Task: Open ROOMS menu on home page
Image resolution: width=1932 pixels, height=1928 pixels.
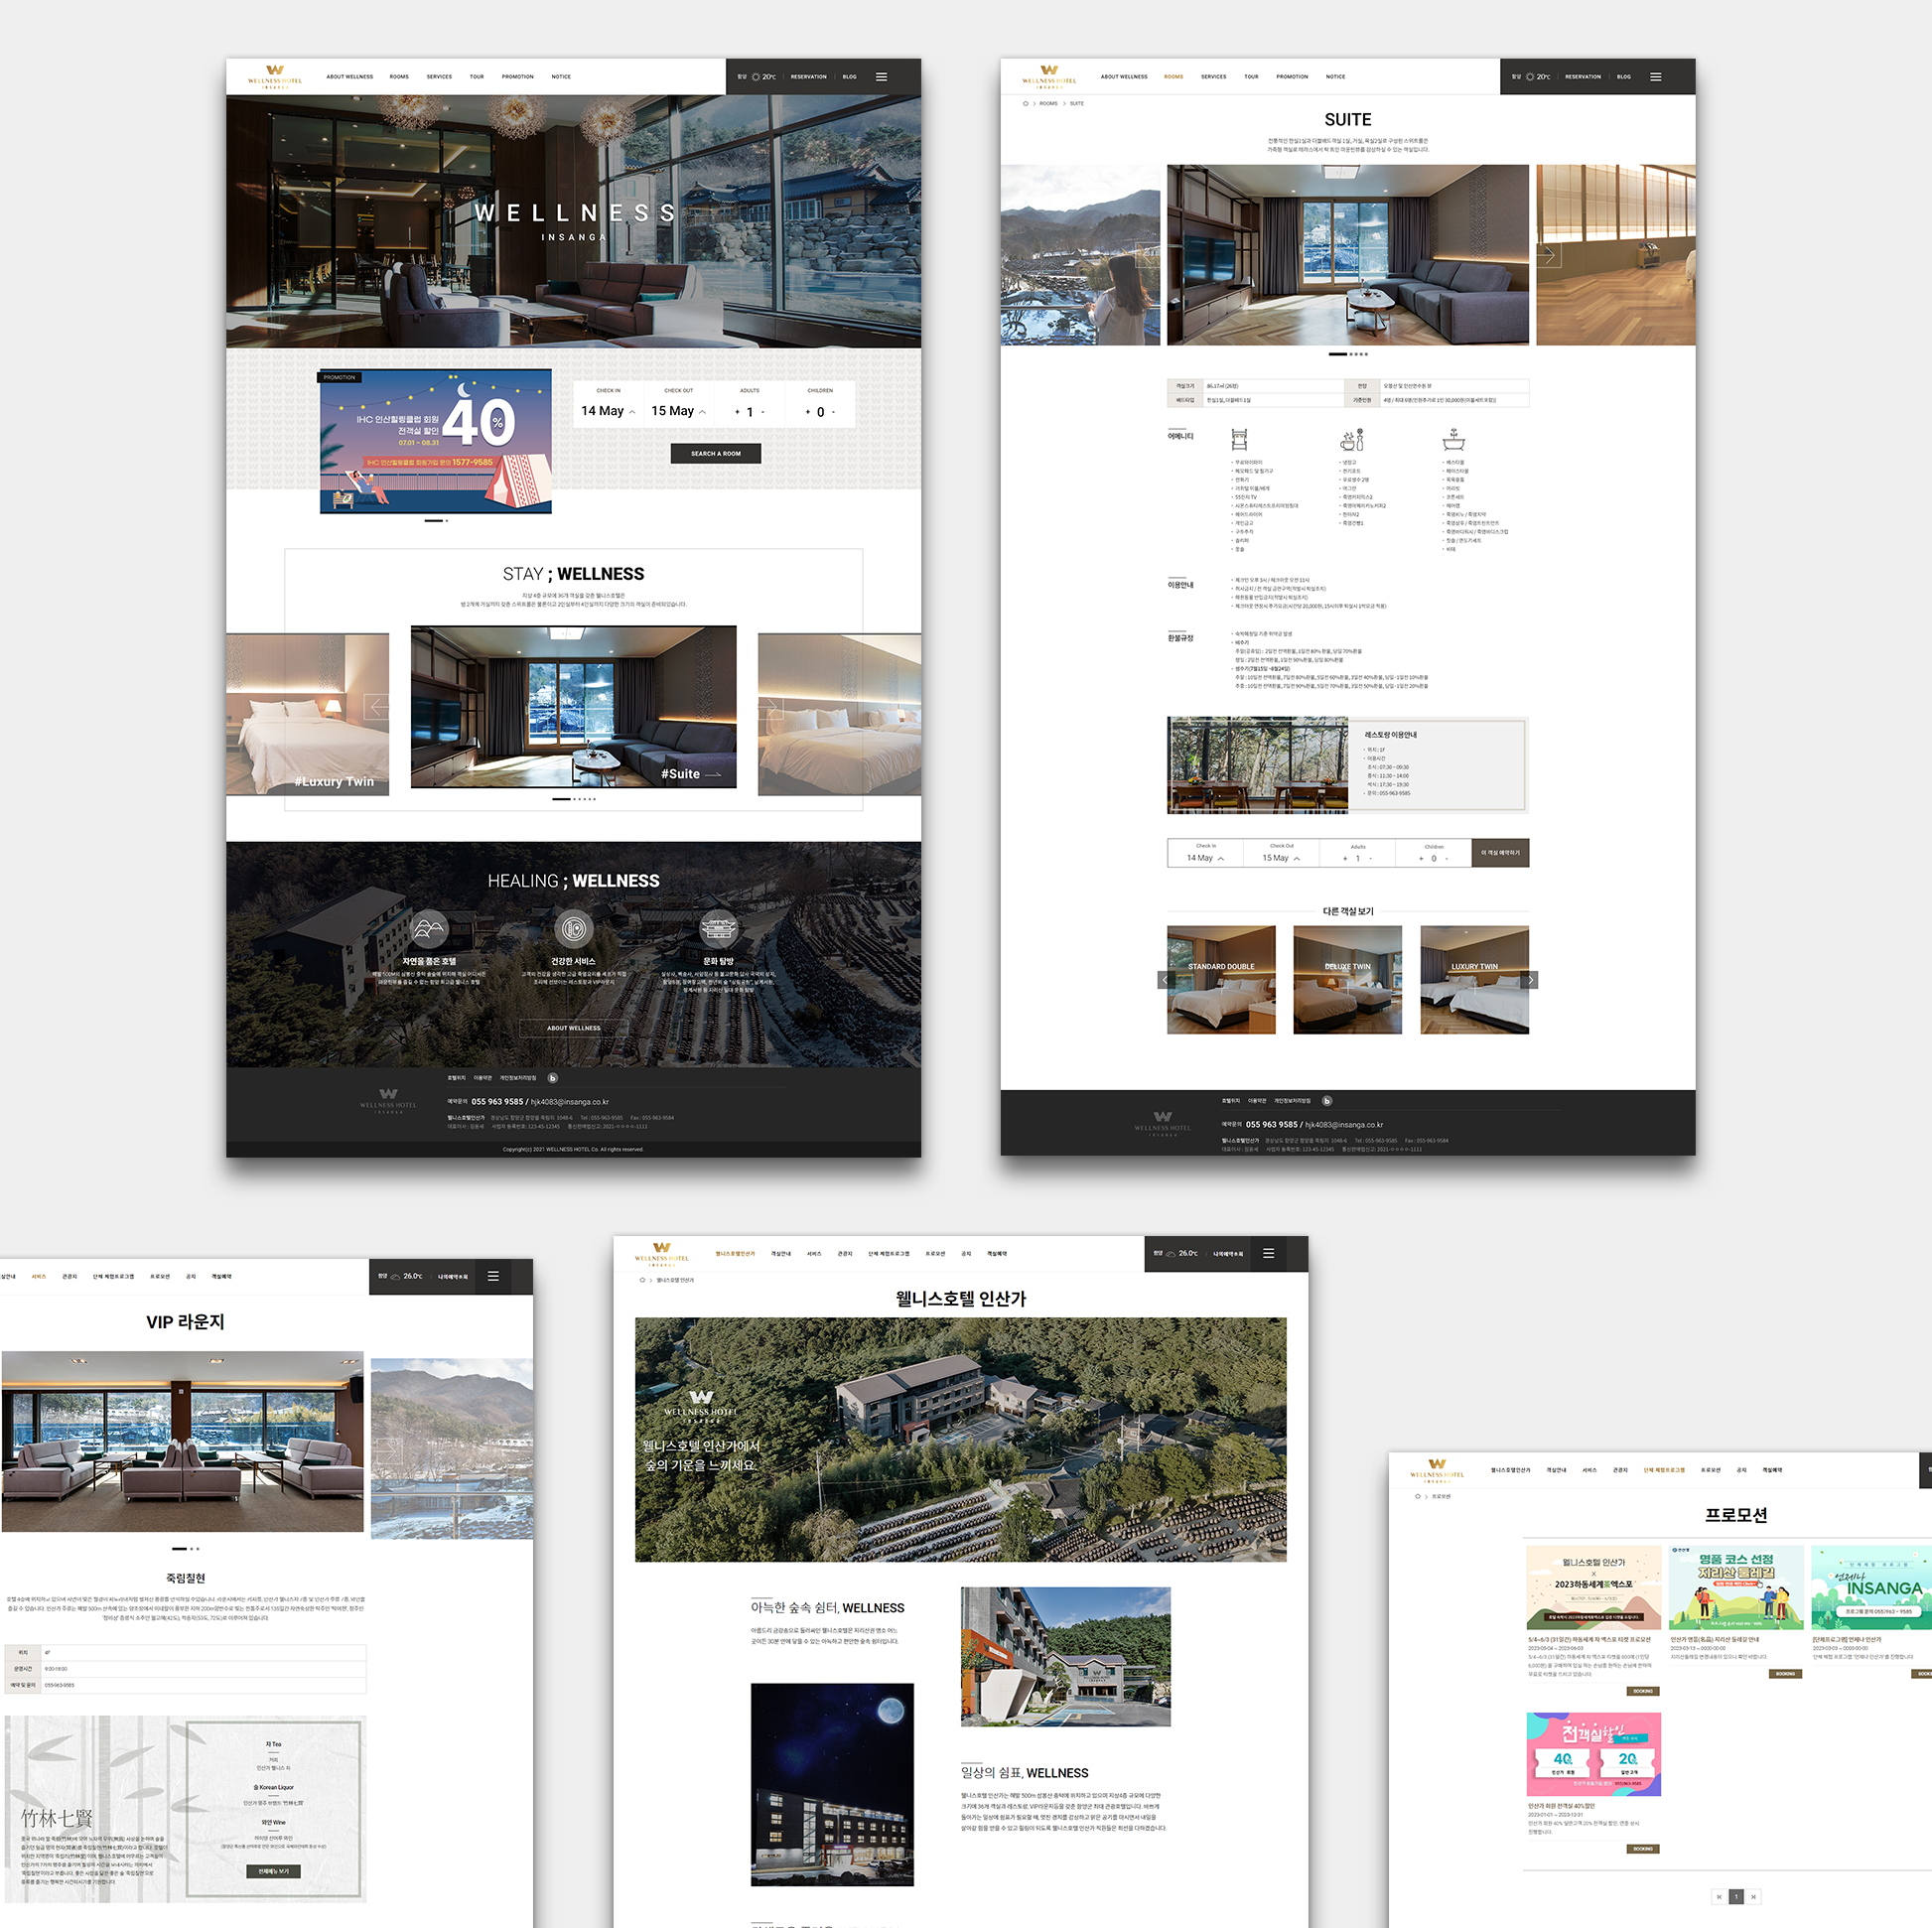Action: (399, 77)
